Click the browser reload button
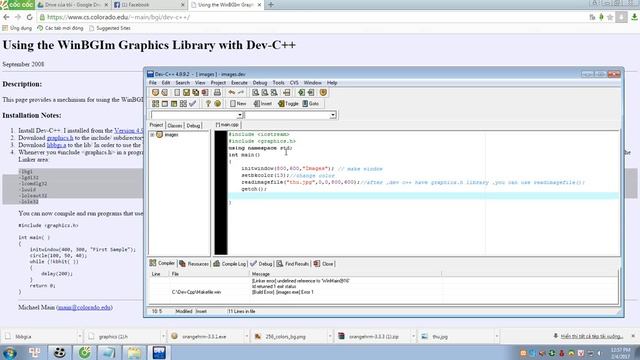 coord(29,17)
